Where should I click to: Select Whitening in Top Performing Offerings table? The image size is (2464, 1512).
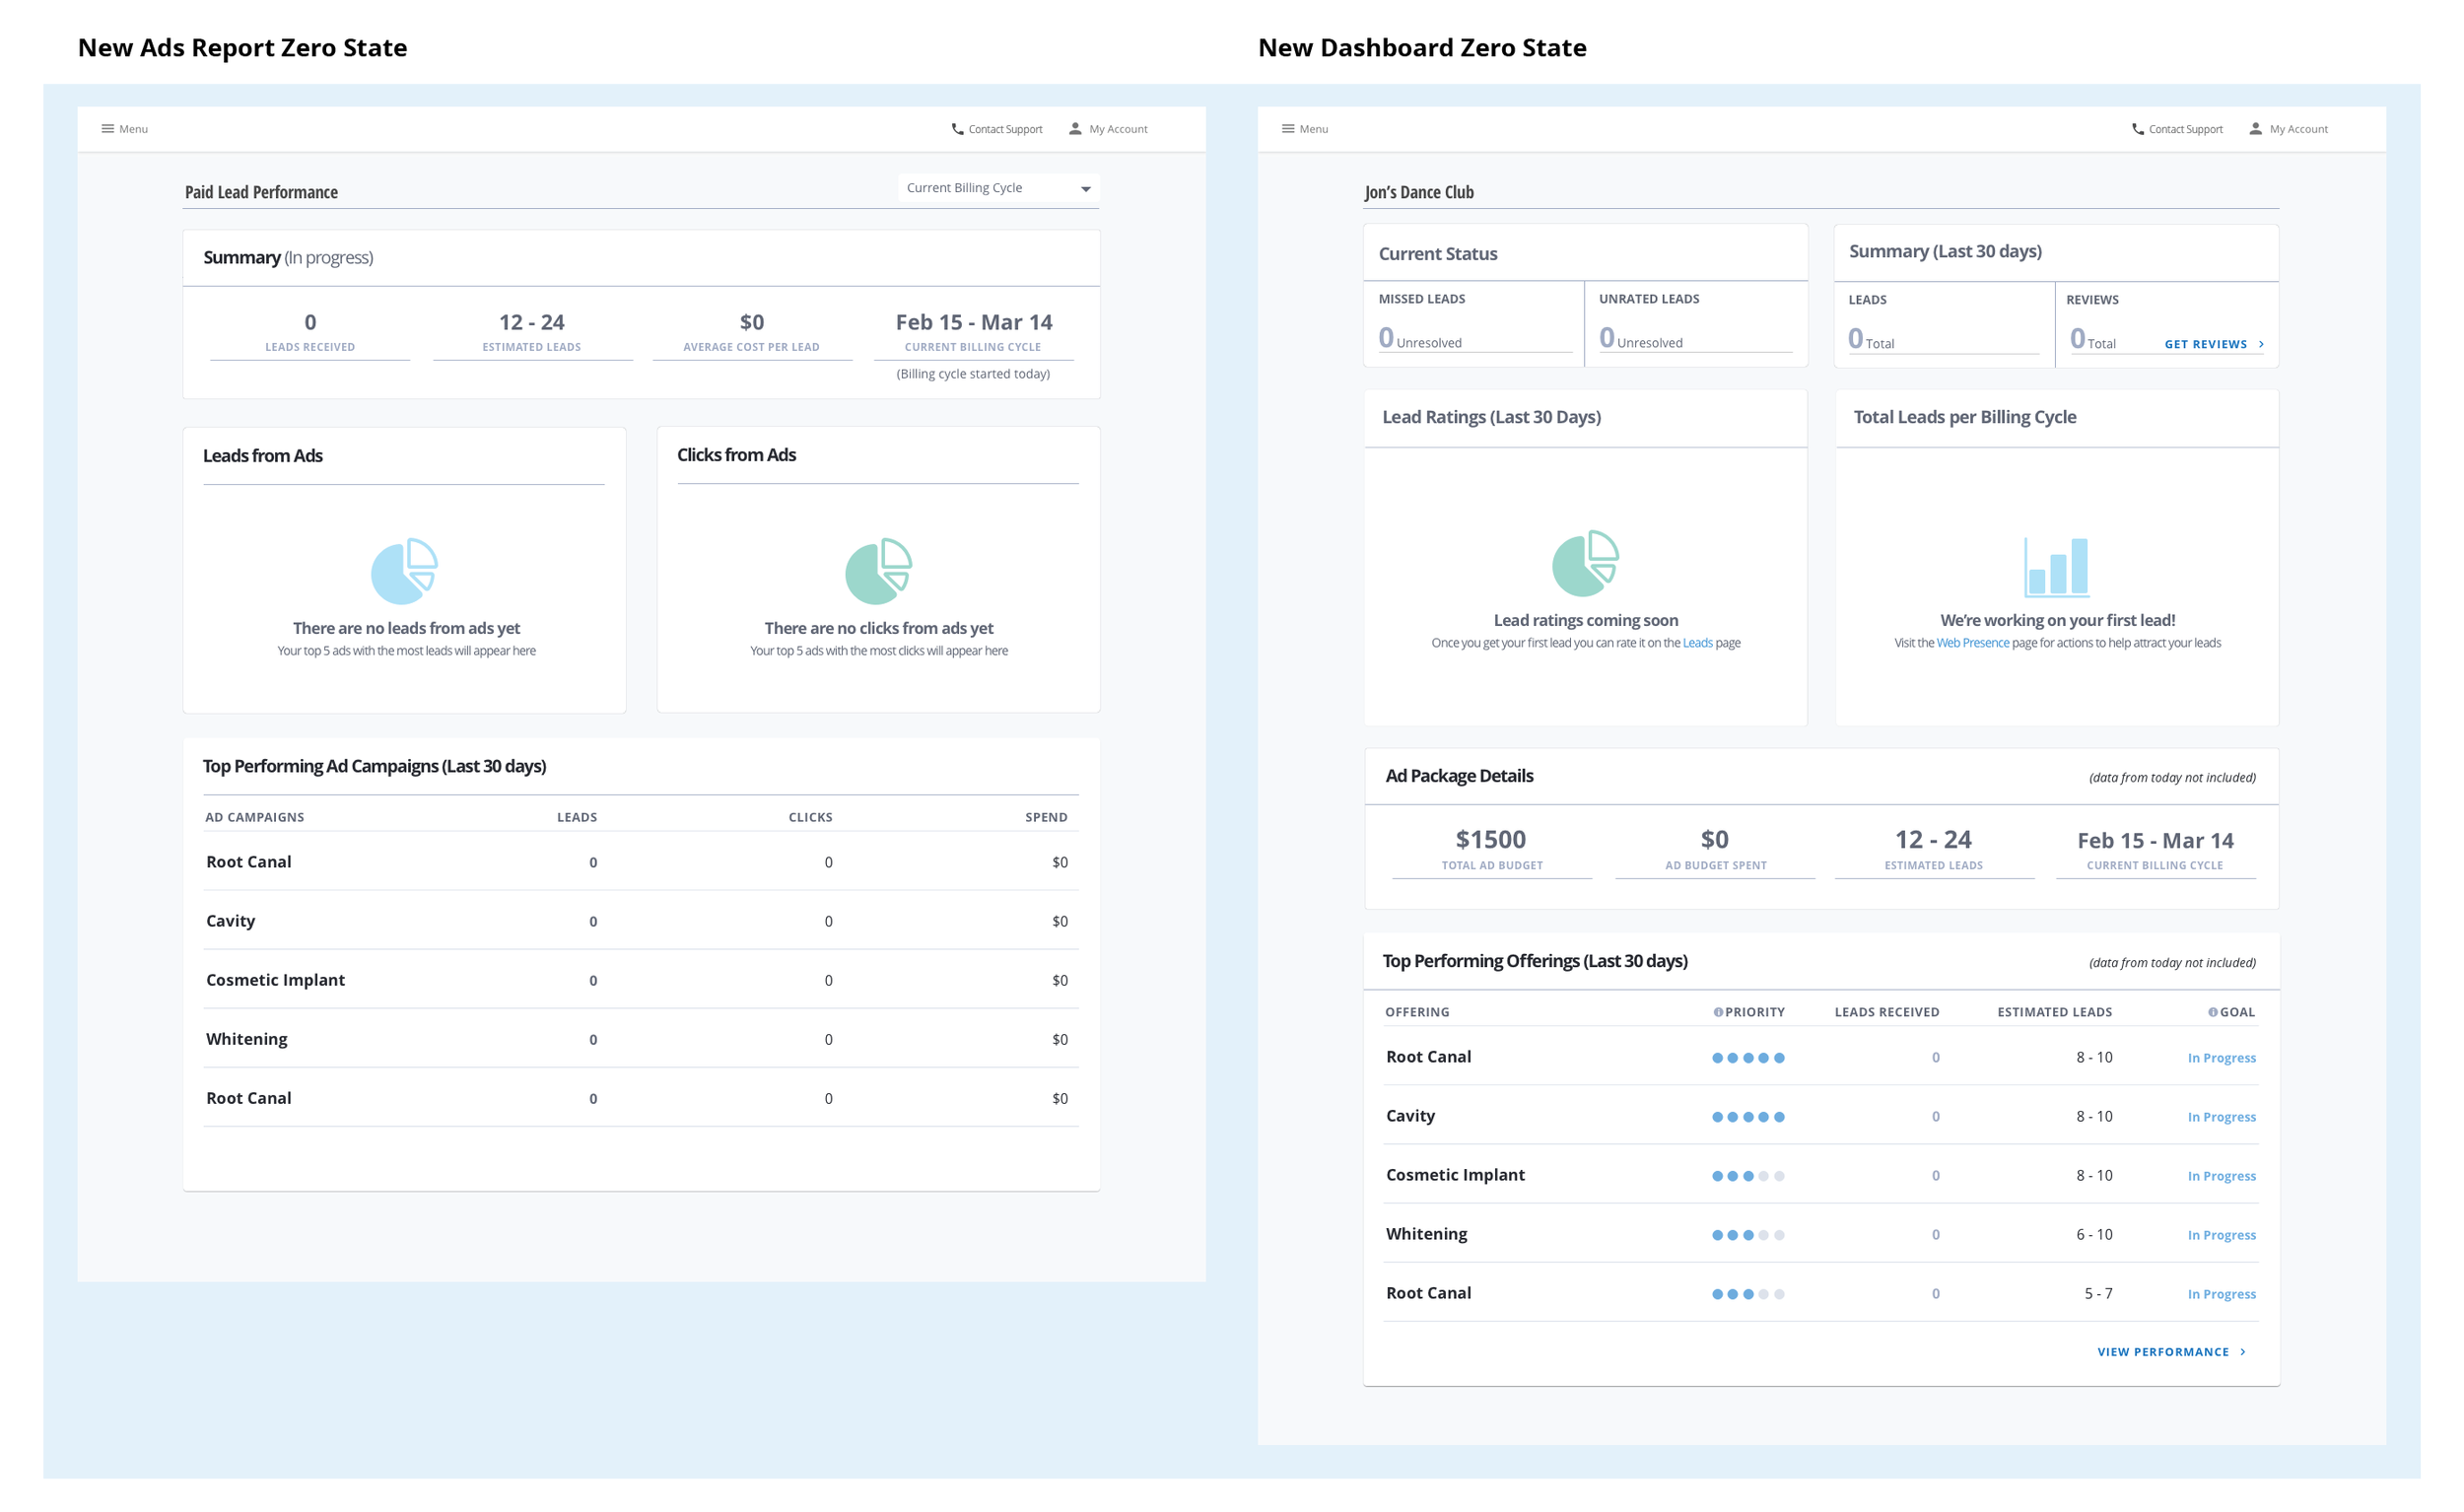[1426, 1234]
